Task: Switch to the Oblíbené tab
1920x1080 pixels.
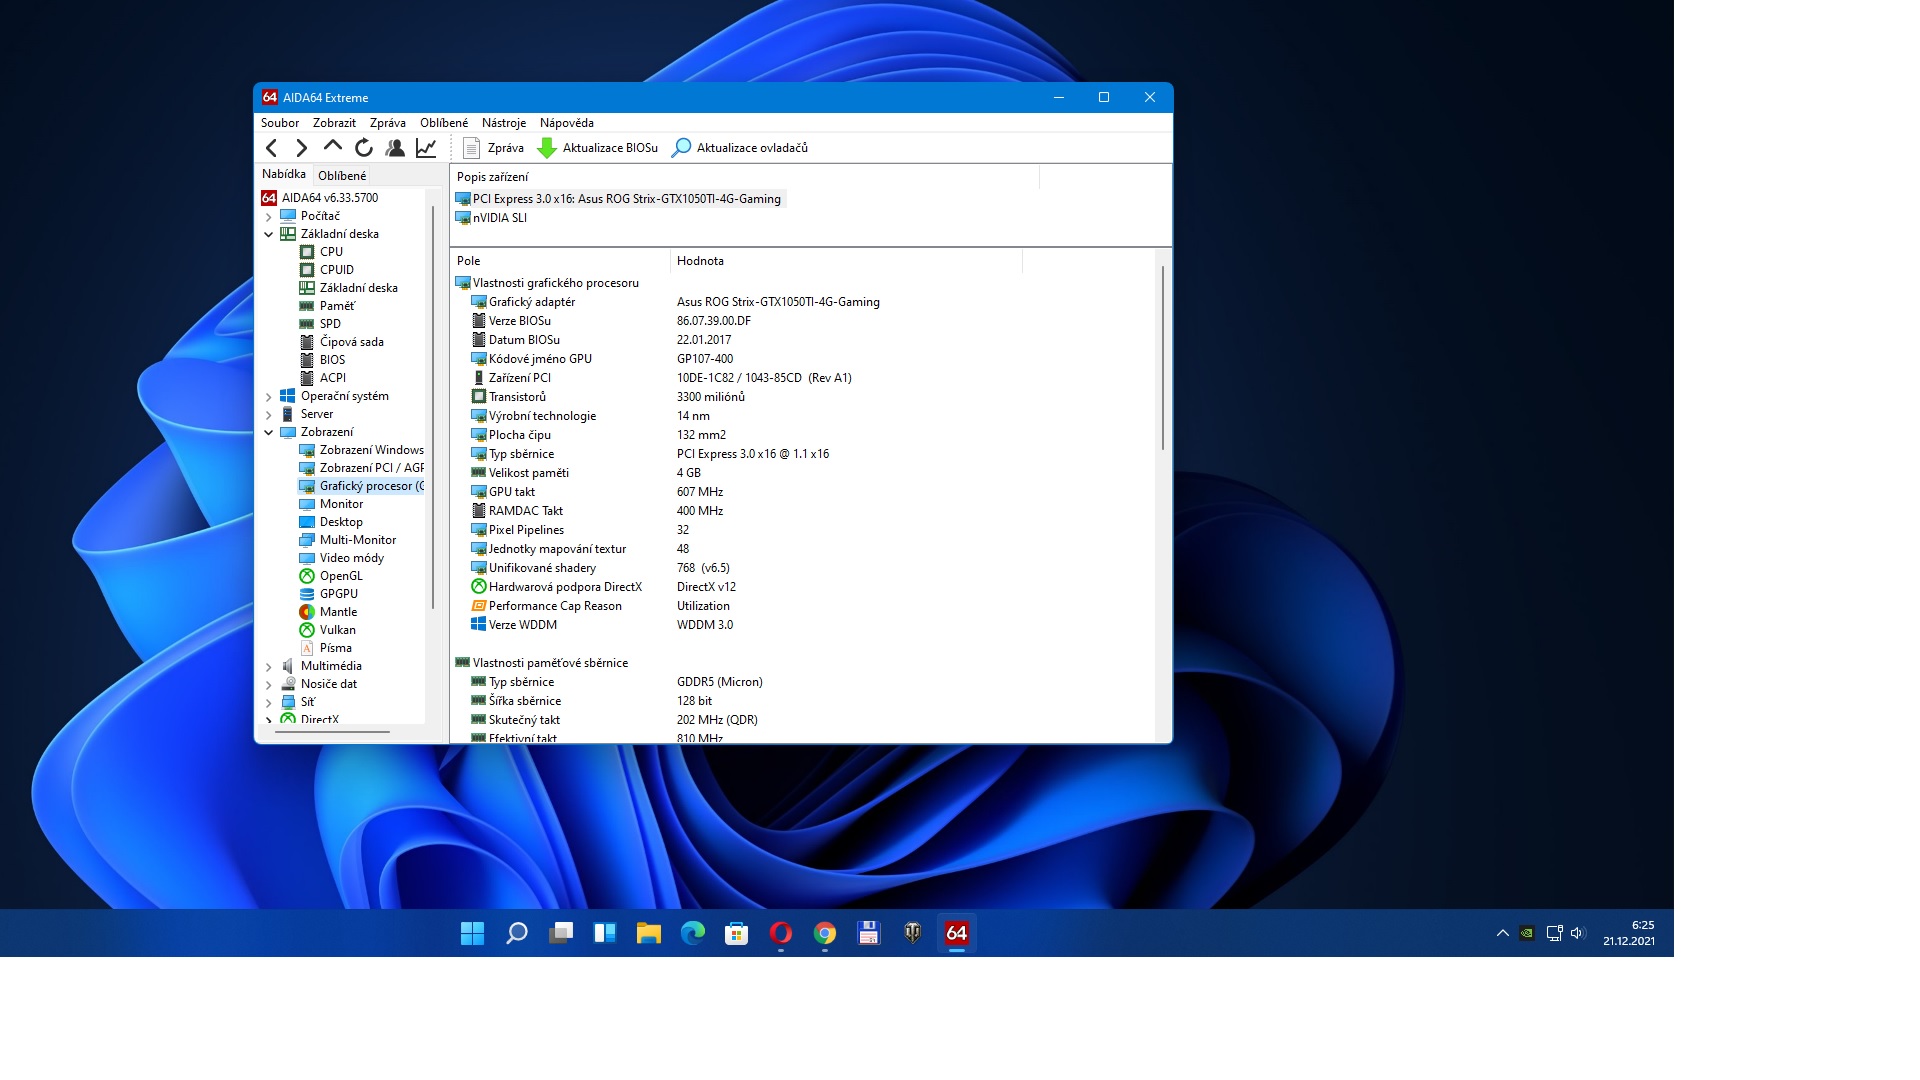Action: click(x=342, y=175)
